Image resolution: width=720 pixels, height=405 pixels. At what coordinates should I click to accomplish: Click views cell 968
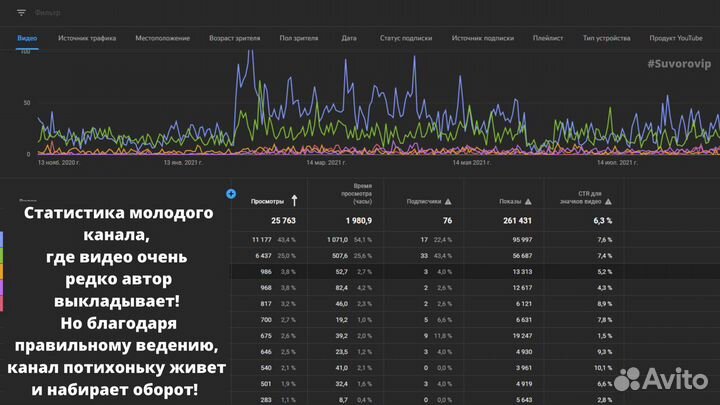266,288
